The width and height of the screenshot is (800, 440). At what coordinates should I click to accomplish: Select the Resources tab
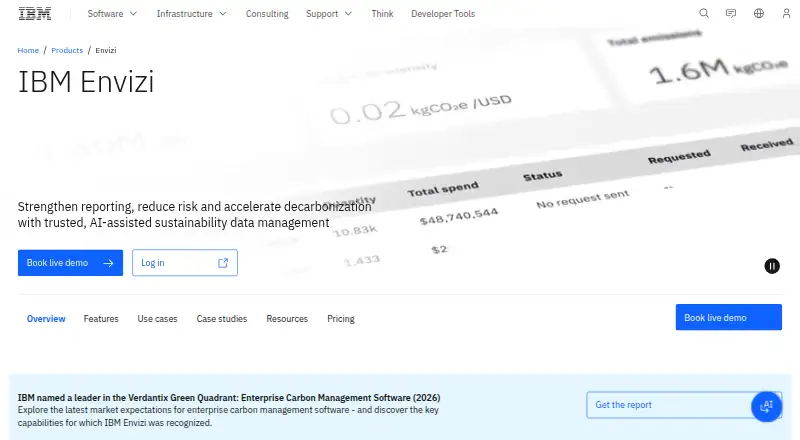(287, 319)
